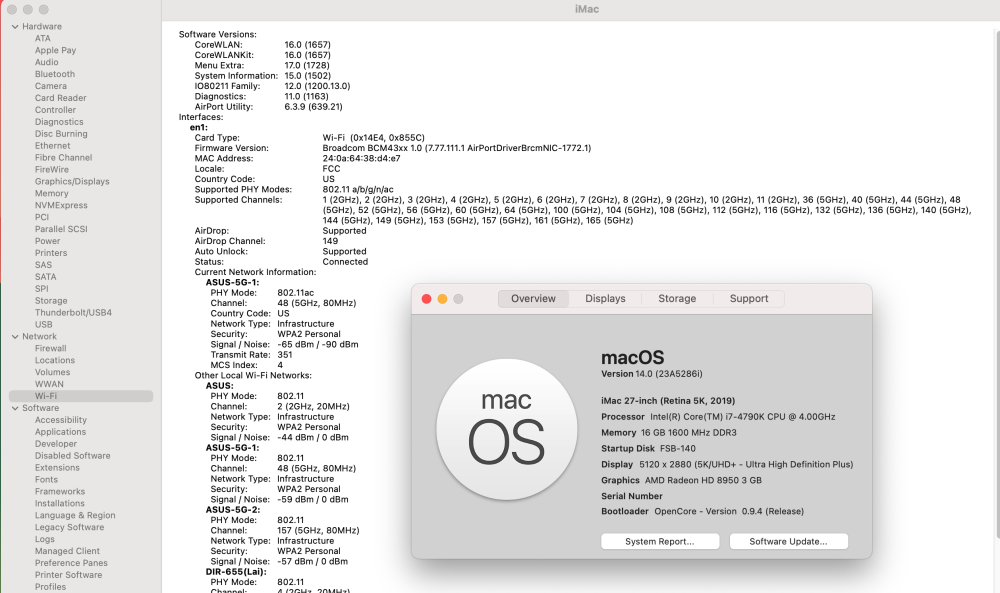1000x593 pixels.
Task: Select WWAN under Network
Action: (x=49, y=384)
